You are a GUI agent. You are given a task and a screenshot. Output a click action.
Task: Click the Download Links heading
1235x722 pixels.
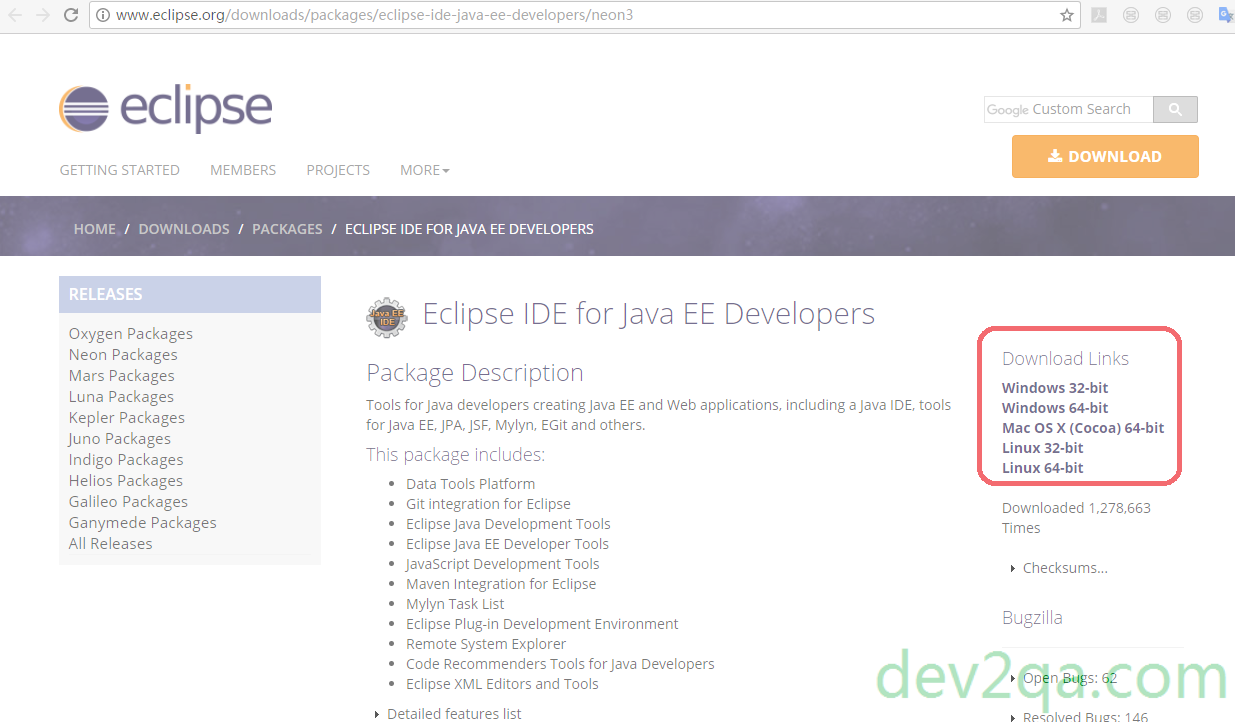[x=1065, y=359]
